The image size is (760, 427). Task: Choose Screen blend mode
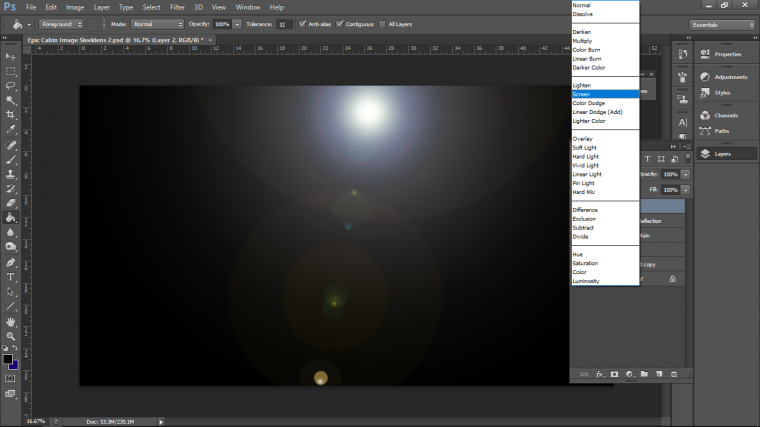605,94
